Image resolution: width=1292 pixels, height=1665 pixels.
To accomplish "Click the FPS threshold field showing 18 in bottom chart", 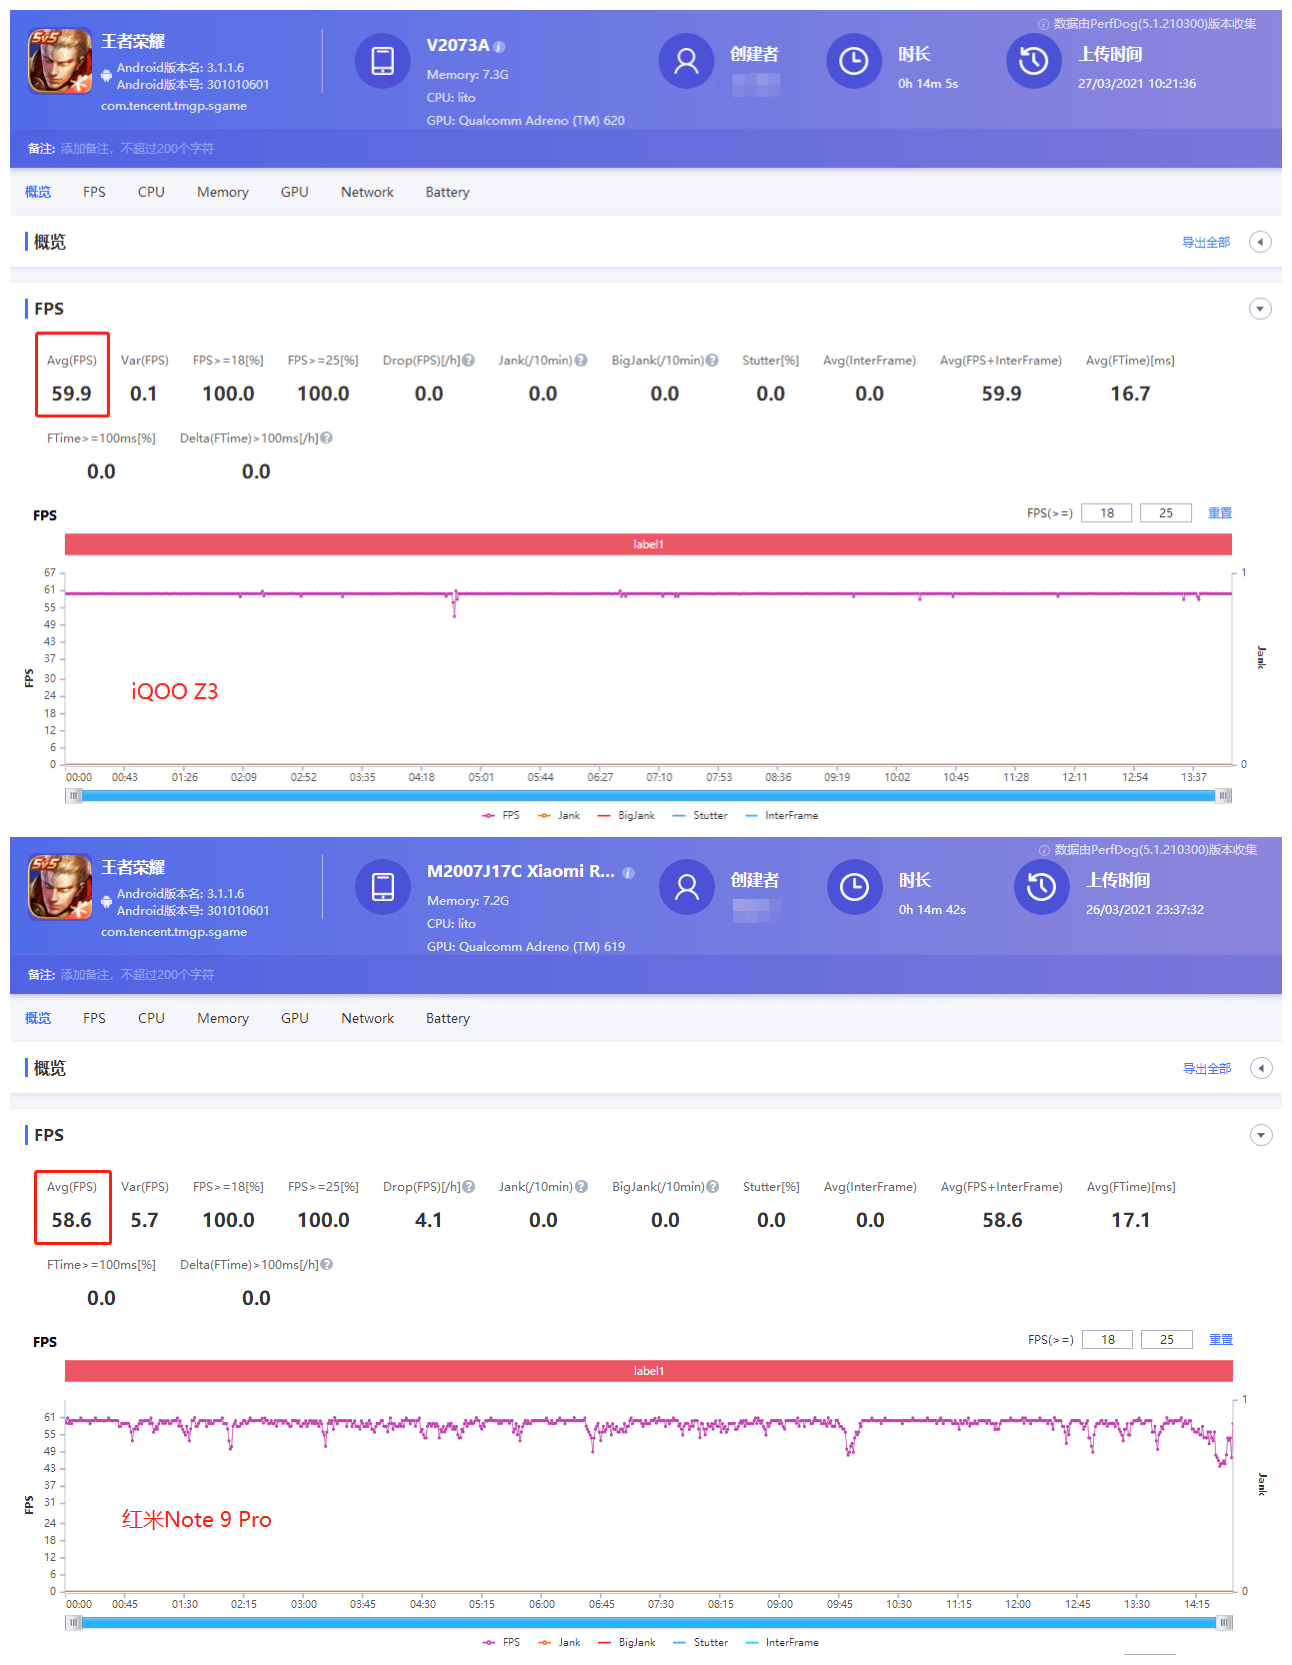I will click(x=1108, y=1339).
